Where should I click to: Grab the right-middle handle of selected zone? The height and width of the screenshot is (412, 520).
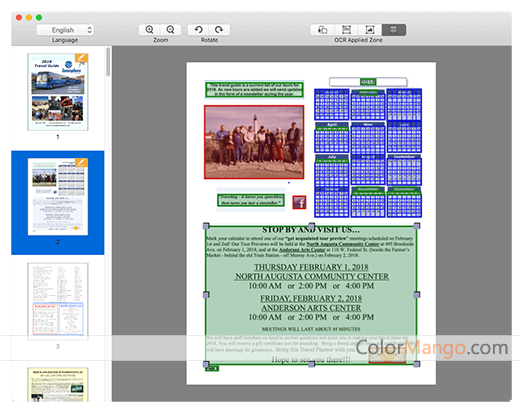coord(417,295)
